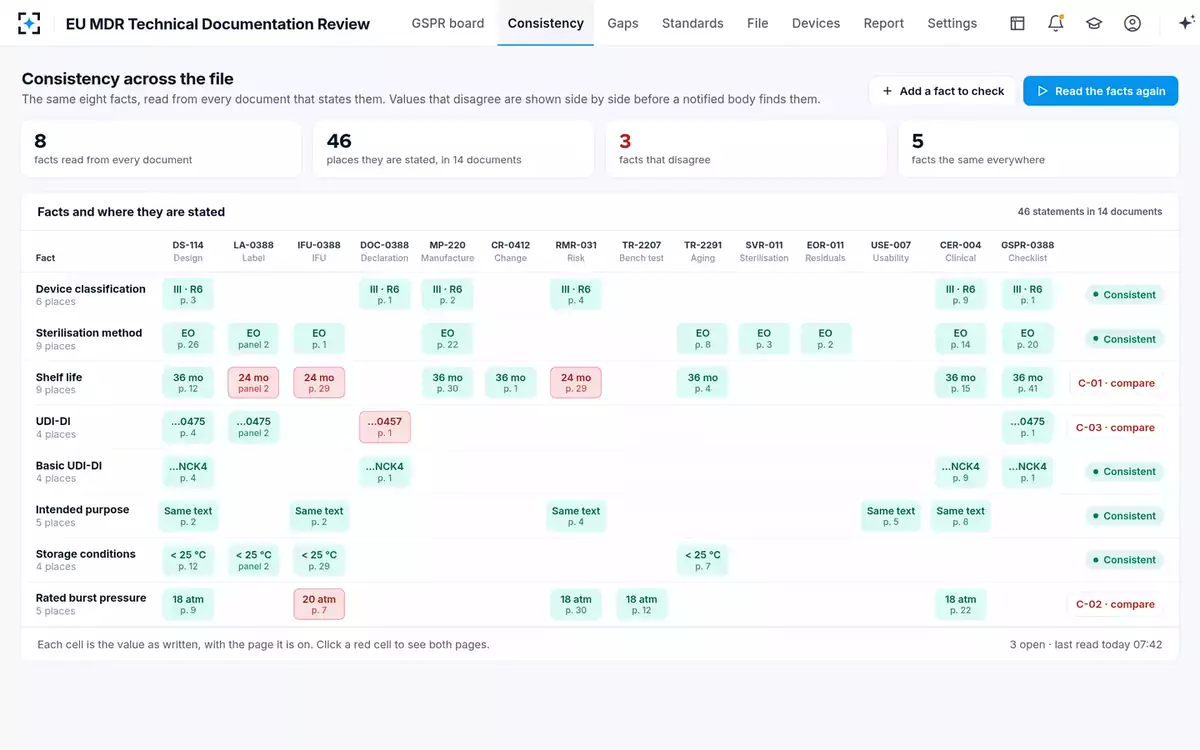Viewport: 1200px width, 750px height.
Task: Select the Shelf life fact label
Action: click(x=59, y=377)
